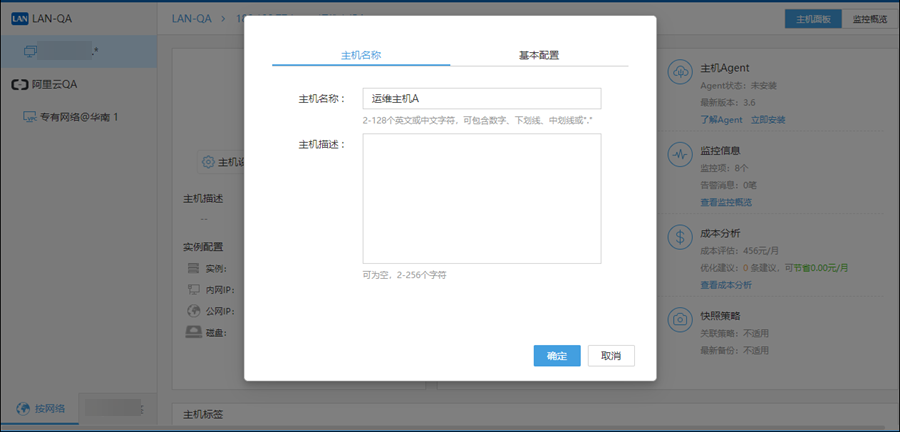Select the 监控概览 view toggle

click(x=871, y=19)
